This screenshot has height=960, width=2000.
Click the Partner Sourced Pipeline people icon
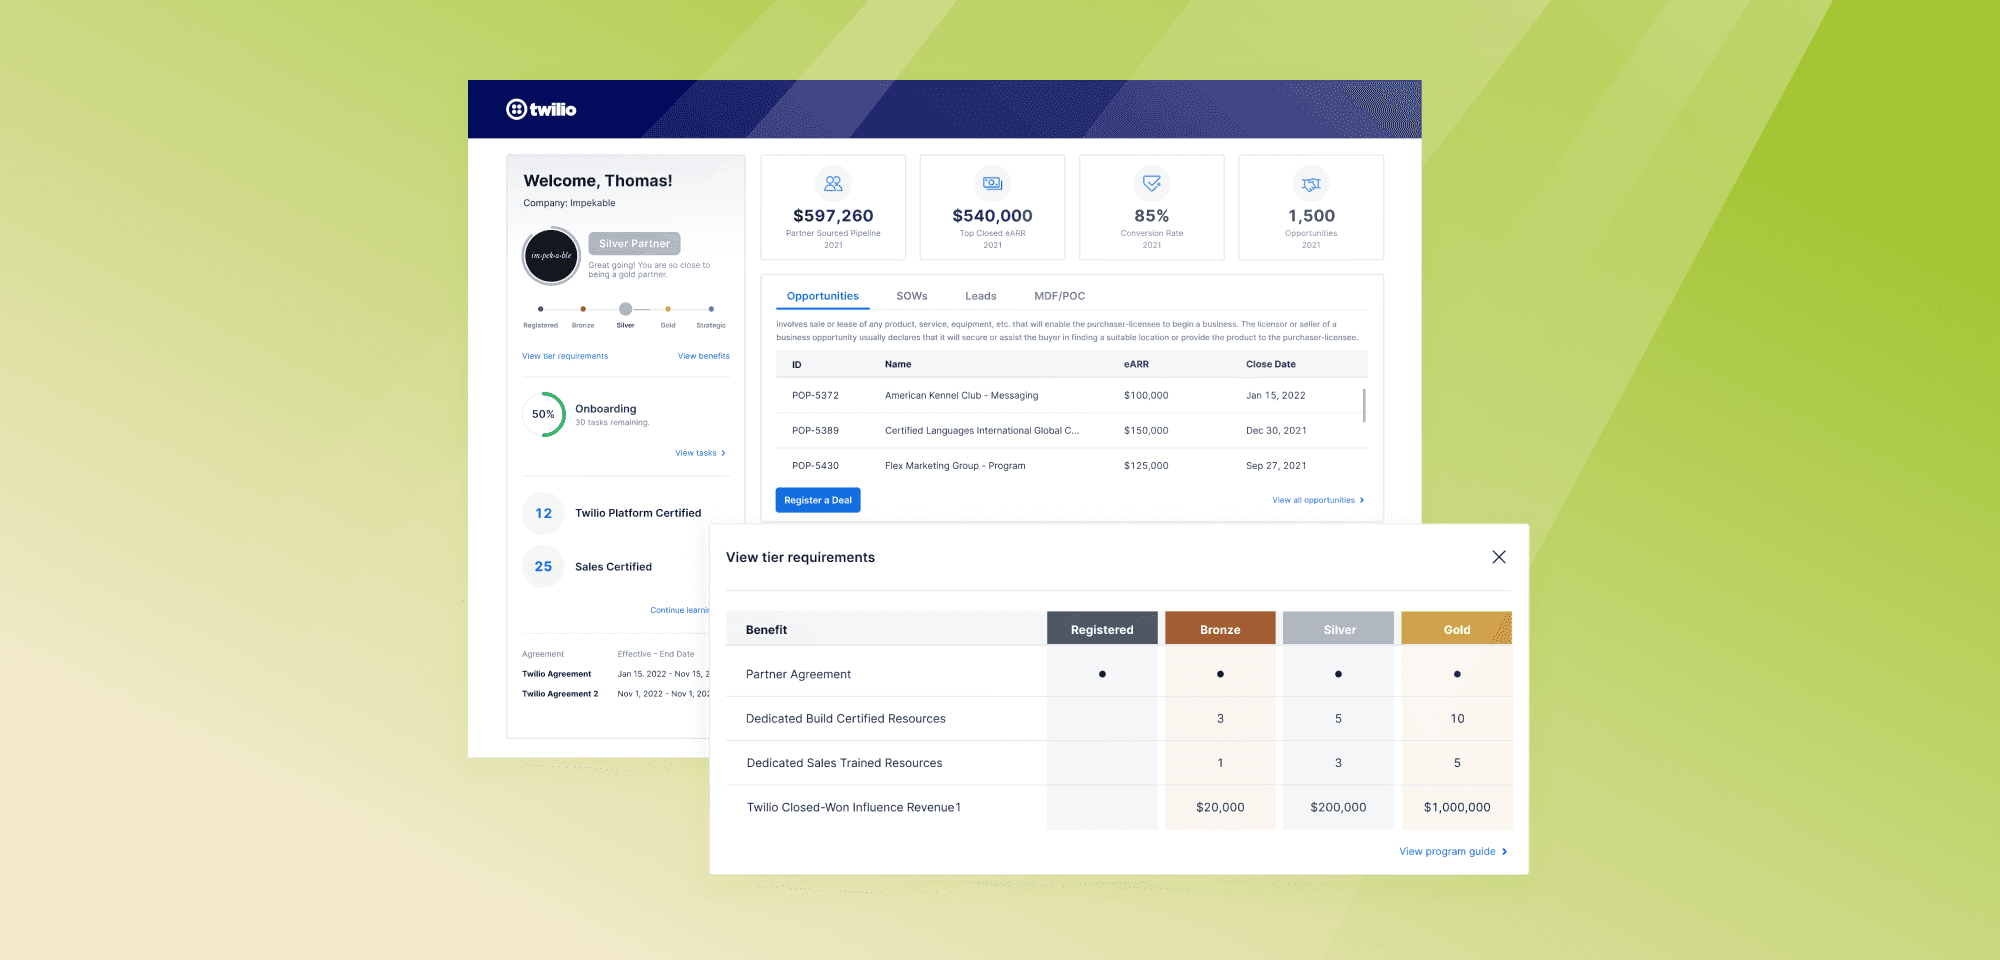[x=833, y=183]
